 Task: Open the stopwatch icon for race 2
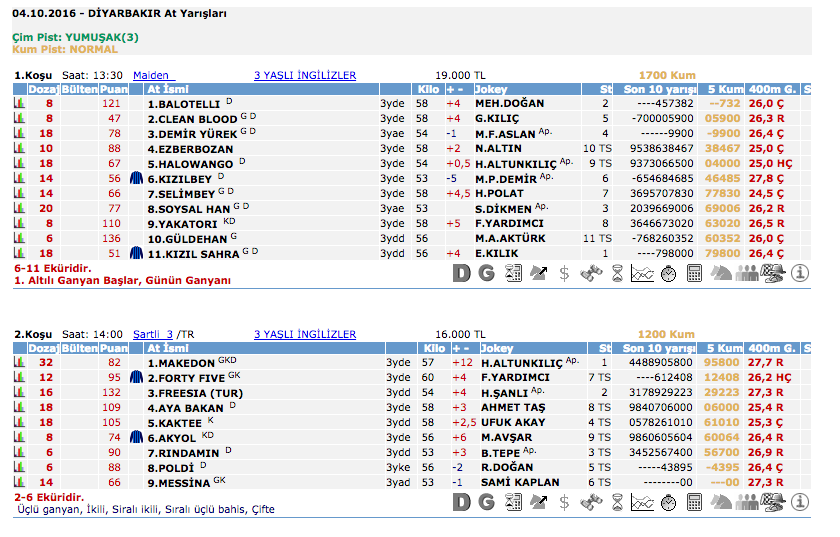668,501
